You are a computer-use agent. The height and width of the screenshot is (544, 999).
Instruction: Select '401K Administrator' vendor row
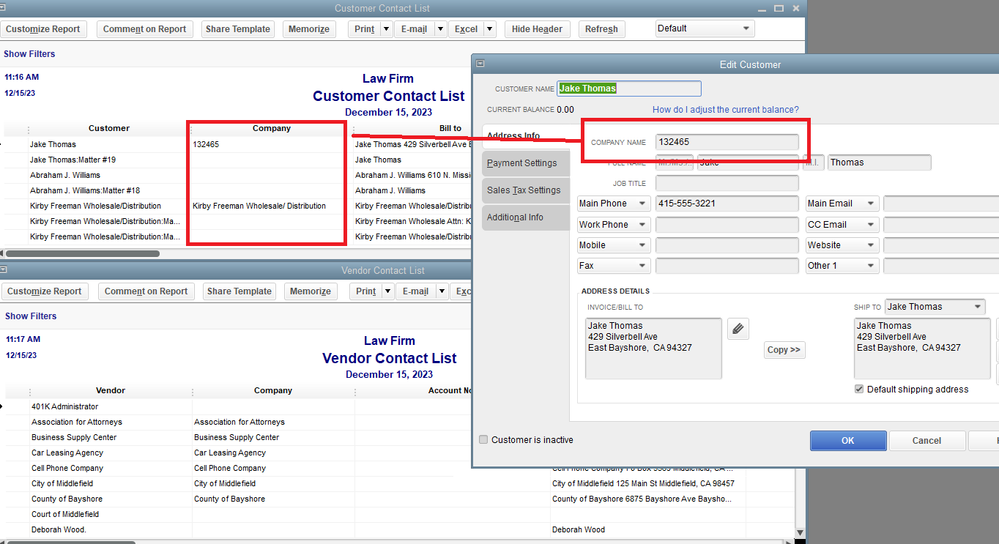coord(65,406)
